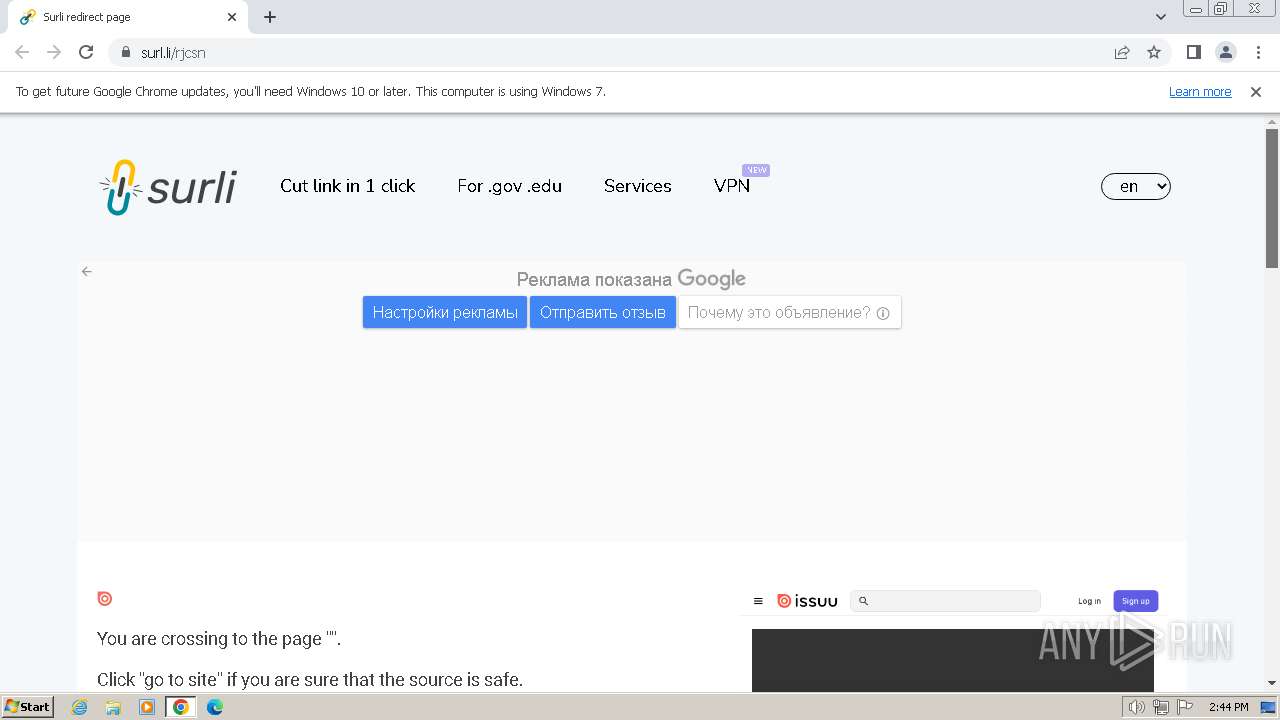Click Почему это объявление? button
Viewport: 1280px width, 720px height.
790,312
